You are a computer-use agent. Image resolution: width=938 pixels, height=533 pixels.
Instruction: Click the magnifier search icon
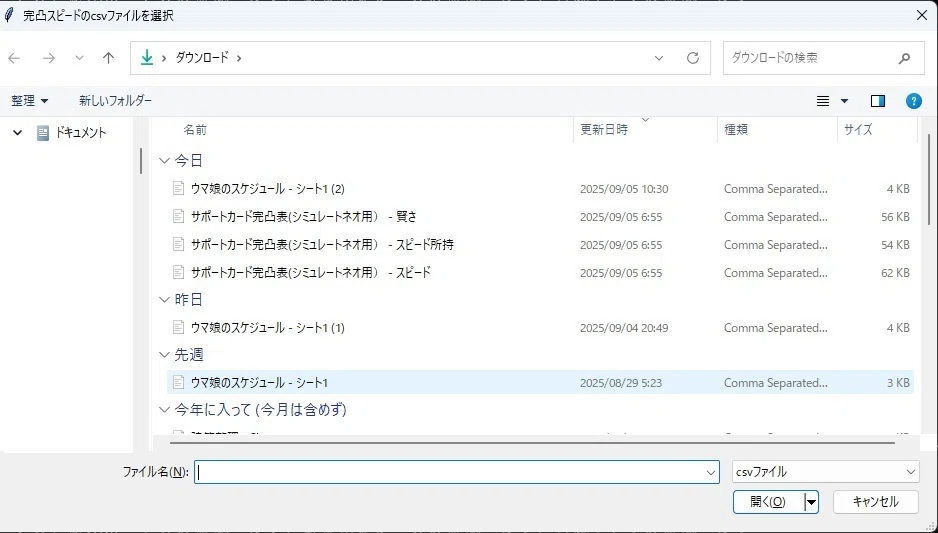pos(904,58)
